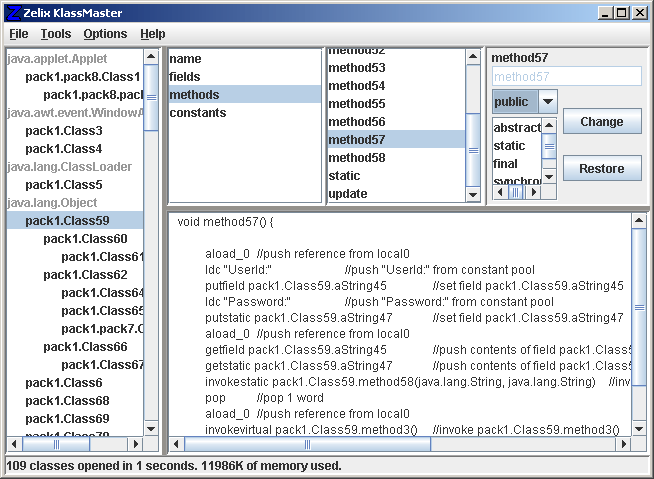The image size is (654, 479).
Task: Click the modifier list scroll up arrow
Action: pos(549,125)
